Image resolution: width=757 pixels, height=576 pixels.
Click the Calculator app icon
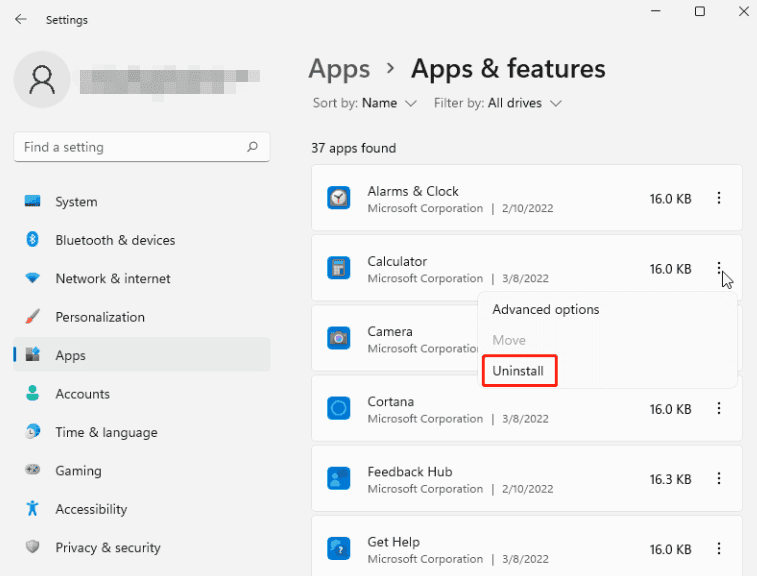[338, 268]
